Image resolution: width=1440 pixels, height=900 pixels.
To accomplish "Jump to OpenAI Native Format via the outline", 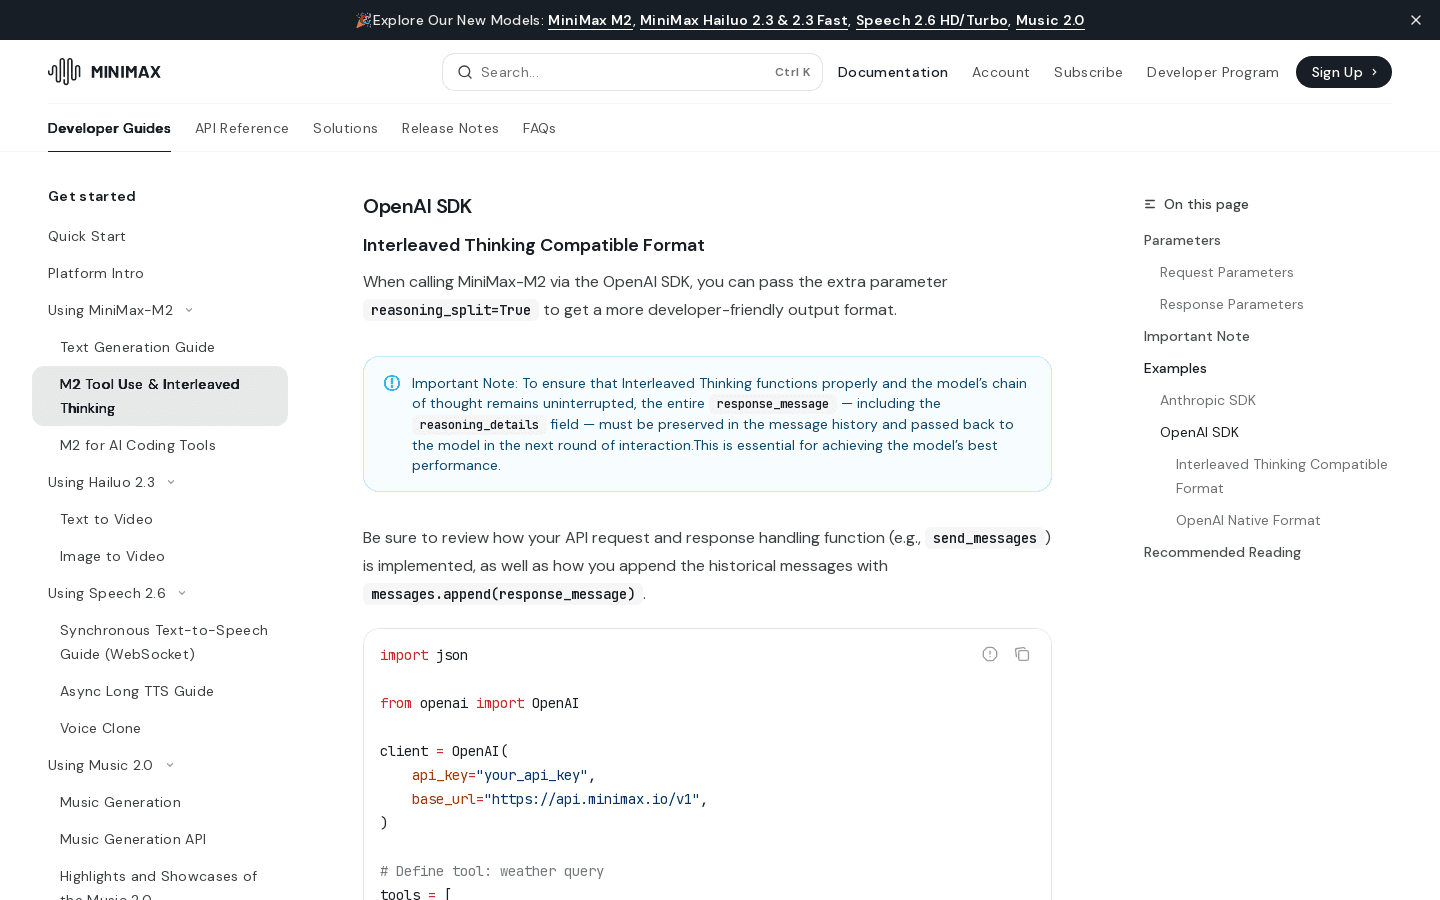I will (x=1248, y=520).
